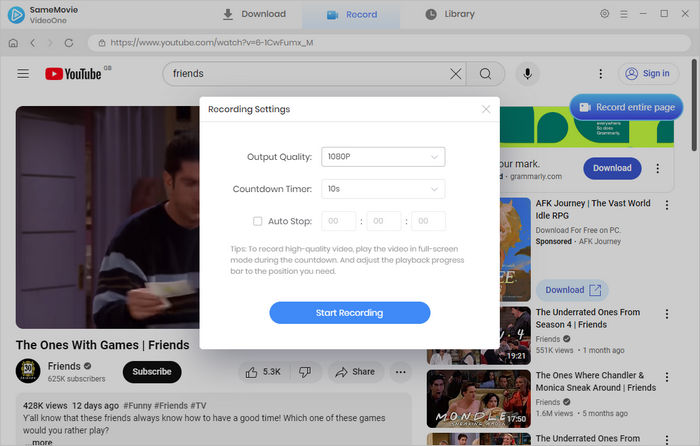Image resolution: width=700 pixels, height=446 pixels.
Task: Click the Share button
Action: pos(355,372)
